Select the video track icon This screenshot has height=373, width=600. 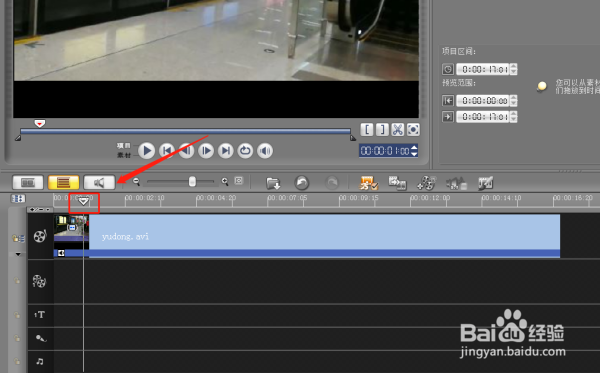(x=40, y=236)
